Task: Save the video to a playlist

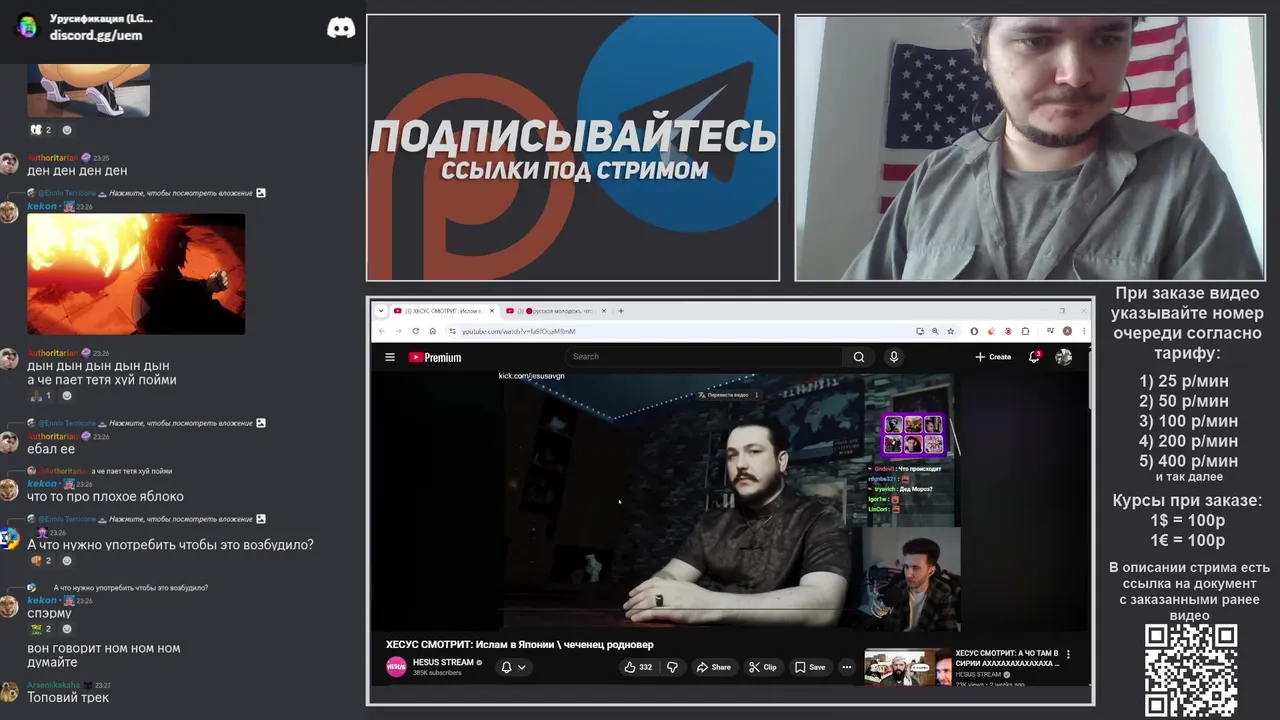Action: 810,667
